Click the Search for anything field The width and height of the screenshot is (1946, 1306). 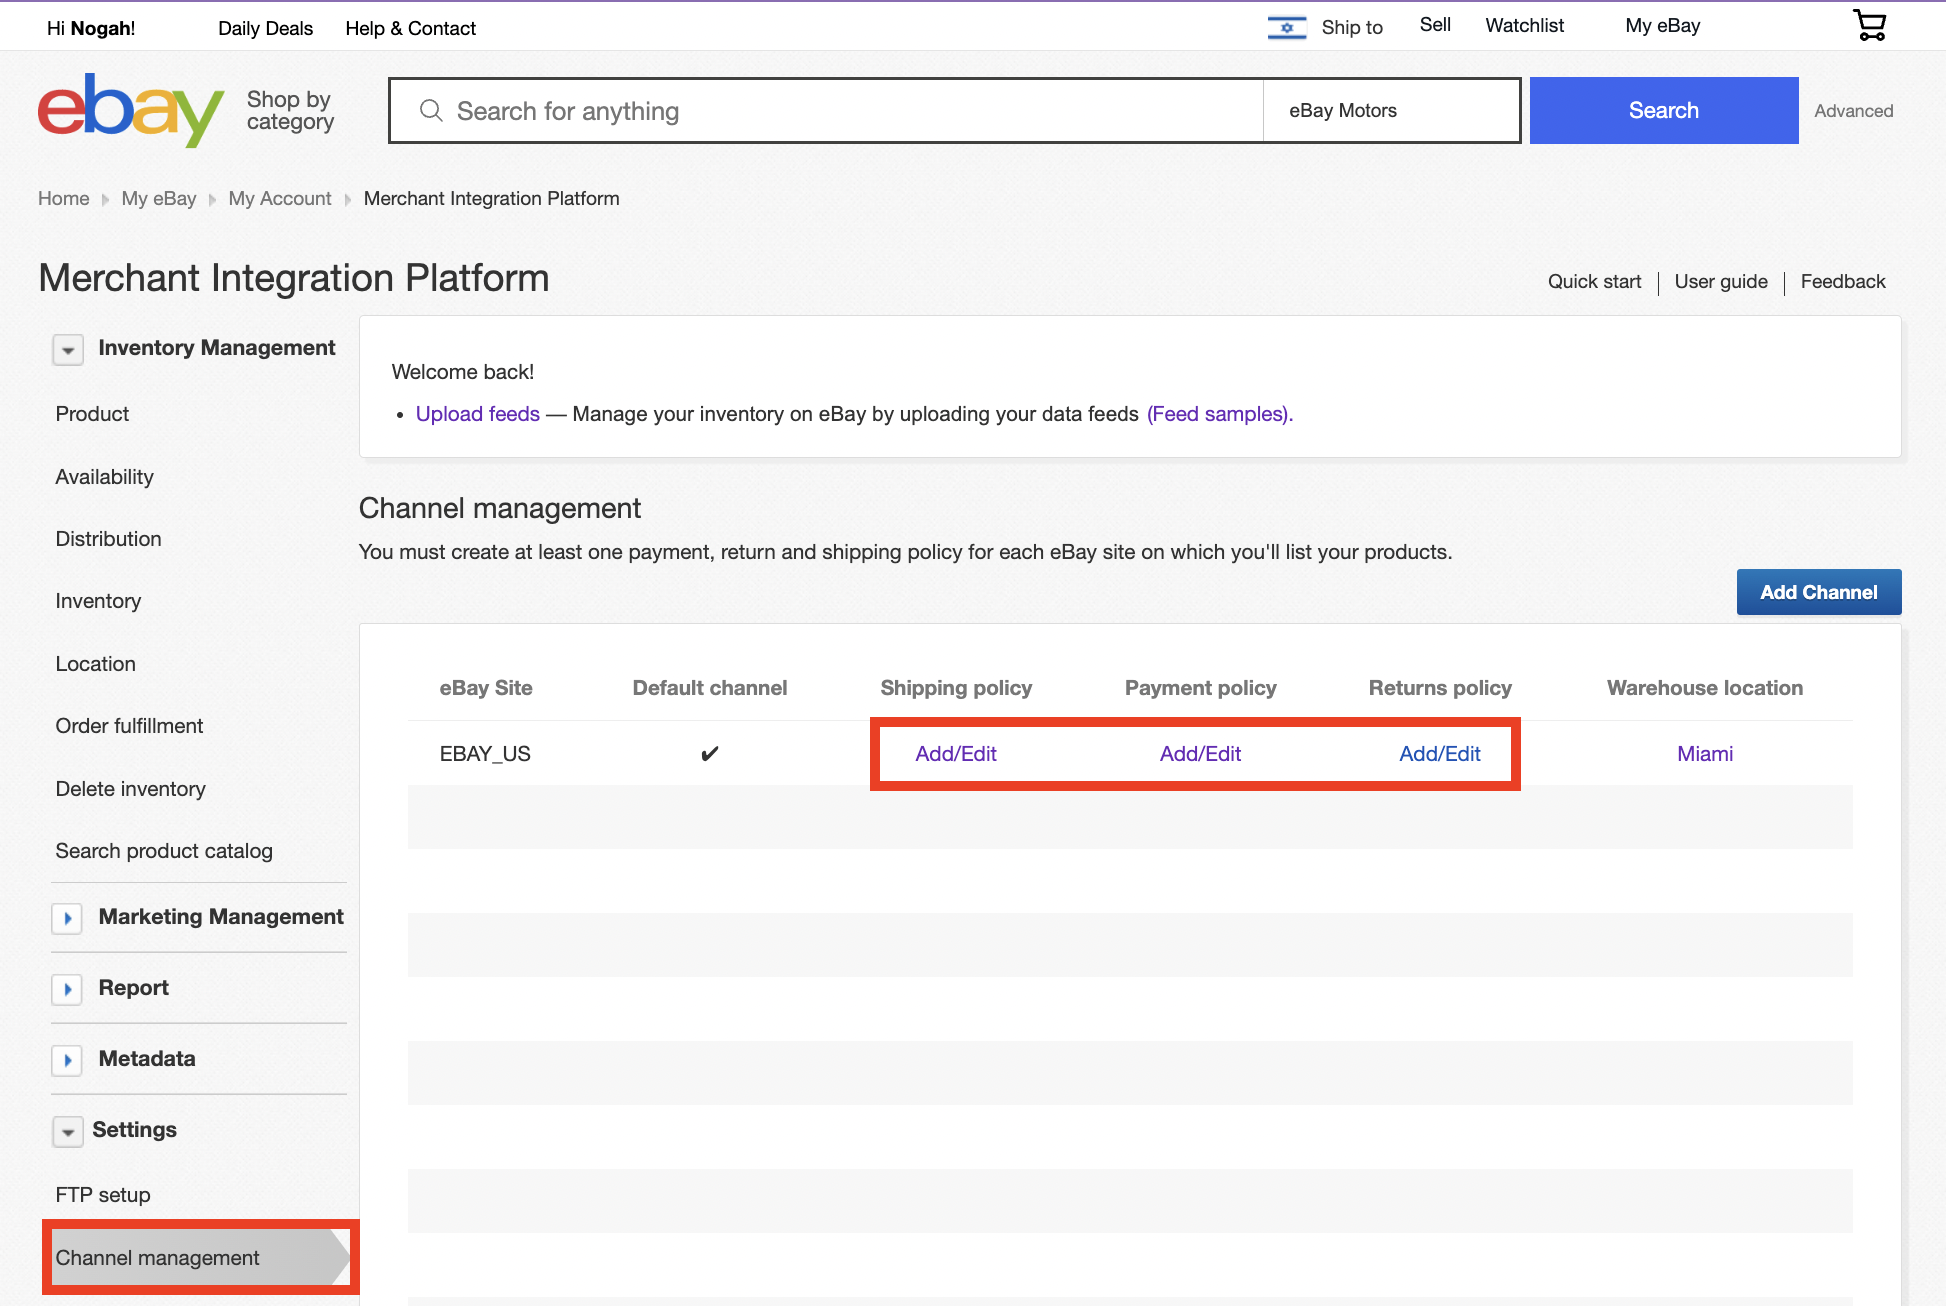tap(827, 110)
